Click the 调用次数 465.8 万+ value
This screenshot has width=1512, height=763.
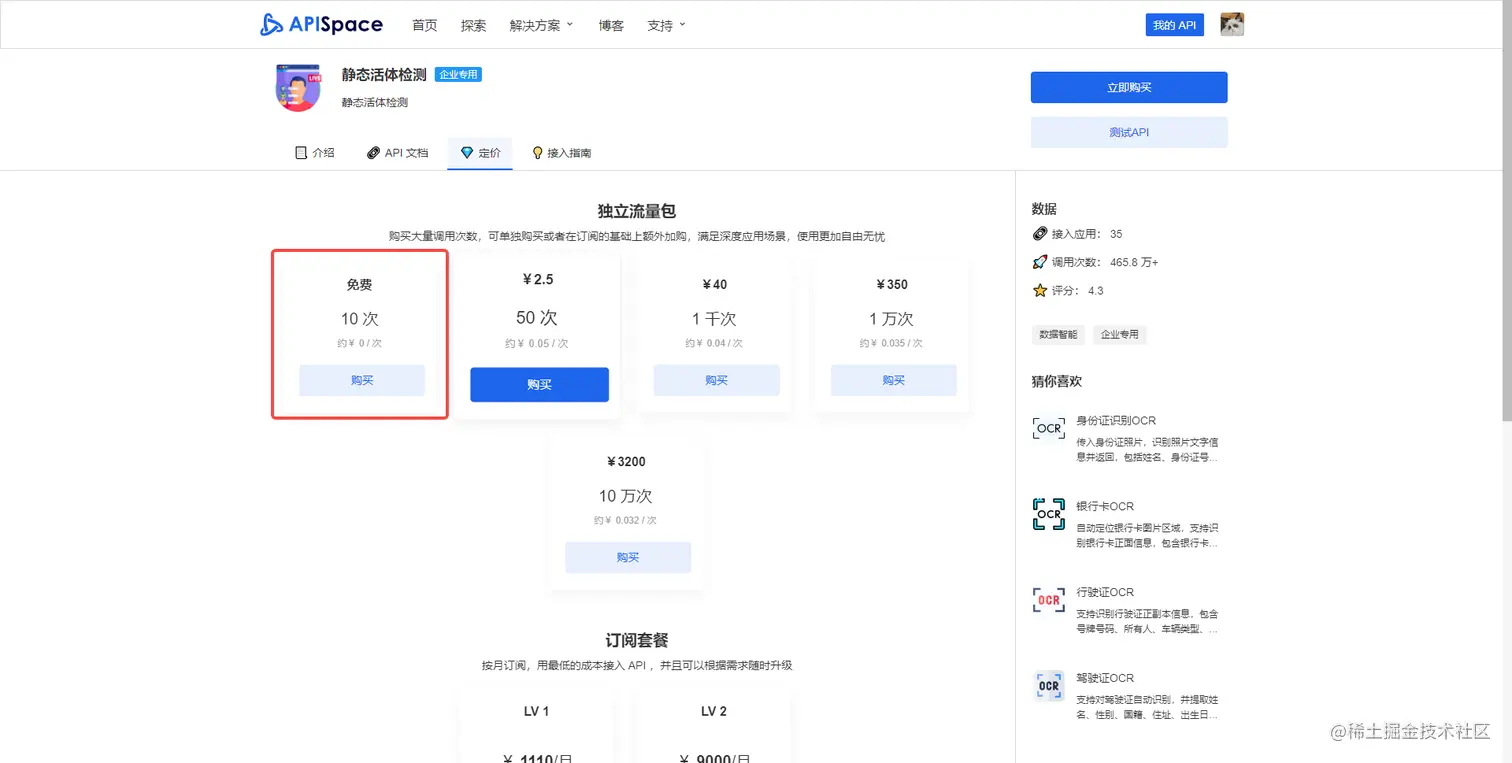pyautogui.click(x=1135, y=262)
